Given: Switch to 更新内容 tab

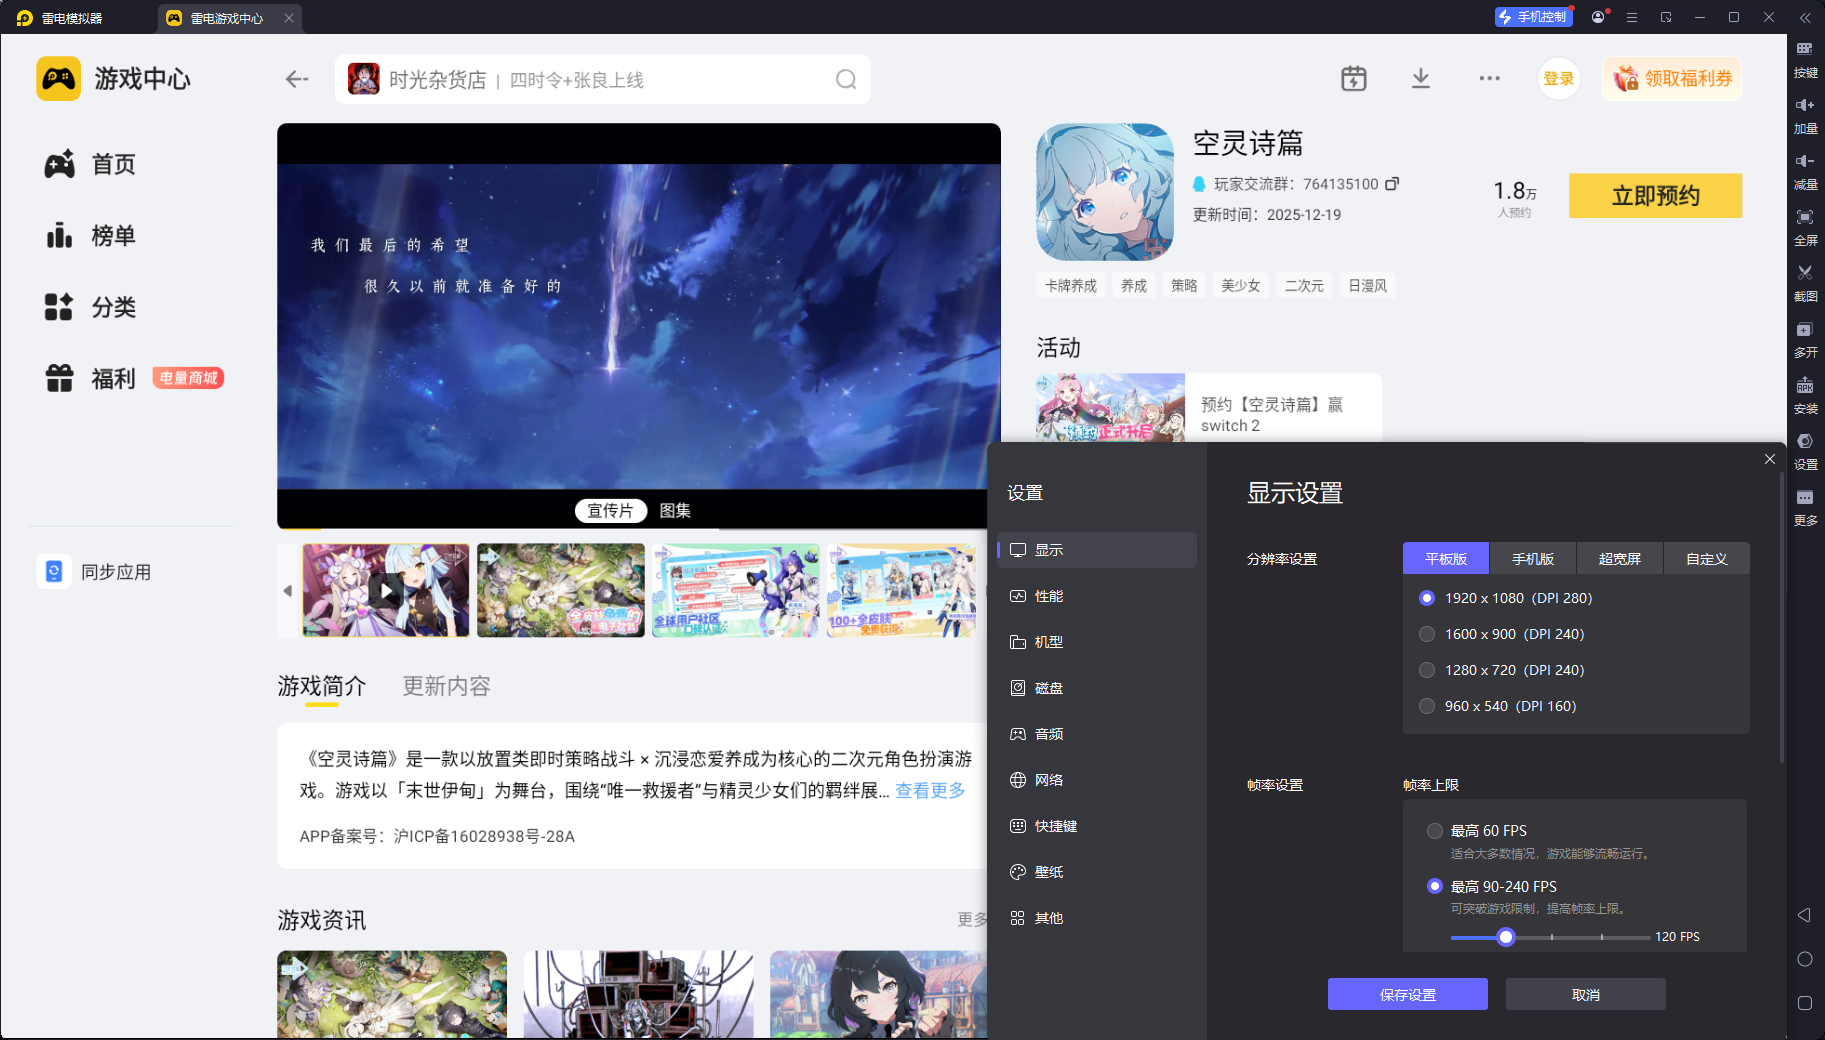Looking at the screenshot, I should coord(446,686).
